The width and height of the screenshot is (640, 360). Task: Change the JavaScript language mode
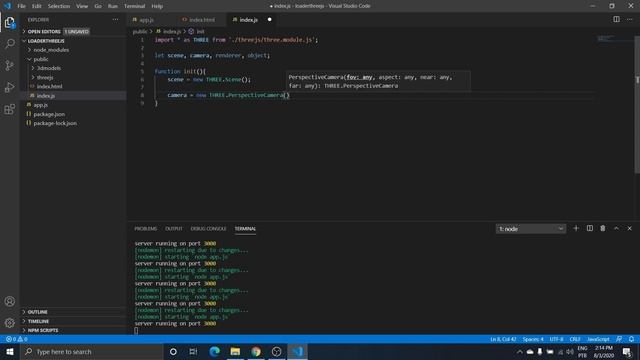click(598, 339)
